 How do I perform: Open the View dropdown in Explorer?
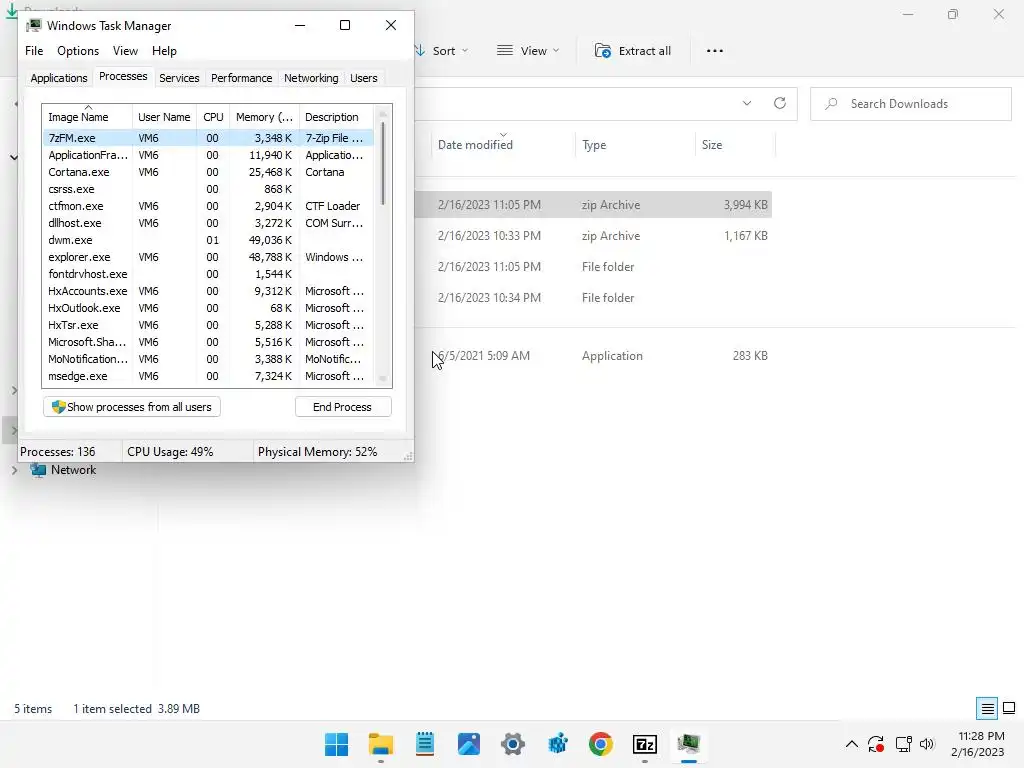528,51
